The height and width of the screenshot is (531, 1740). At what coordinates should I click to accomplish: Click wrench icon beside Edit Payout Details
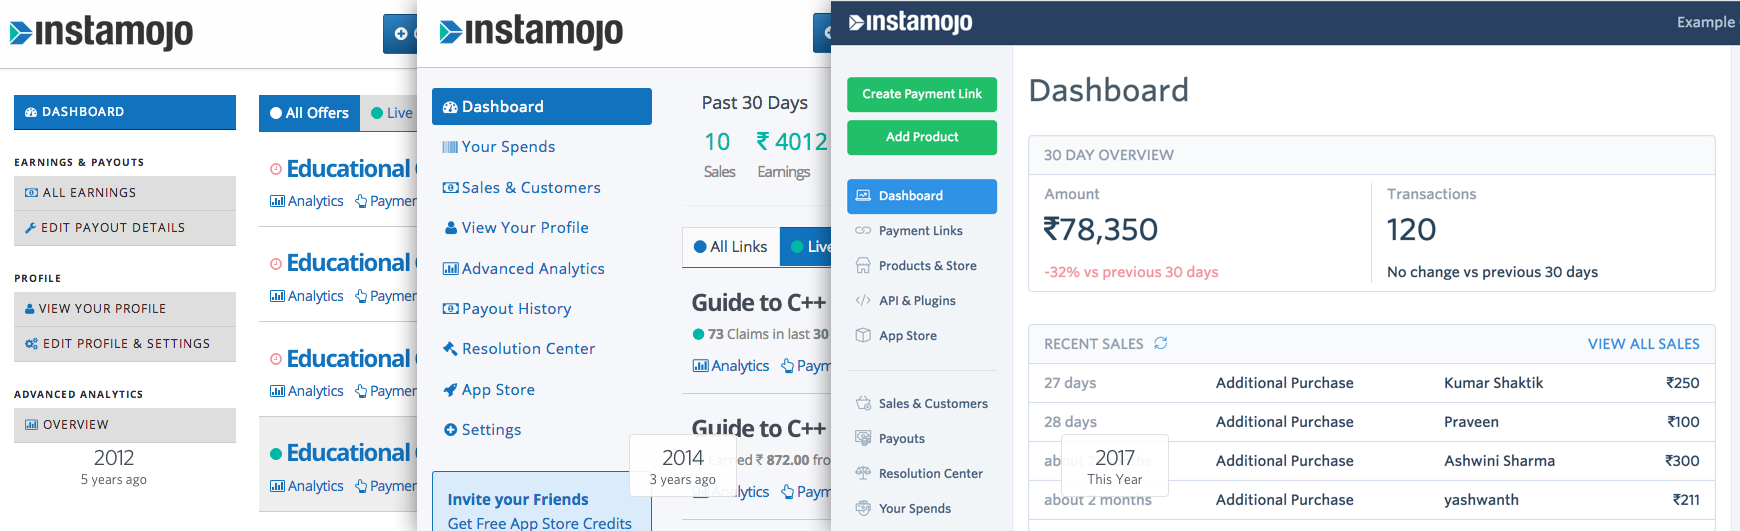tap(30, 228)
